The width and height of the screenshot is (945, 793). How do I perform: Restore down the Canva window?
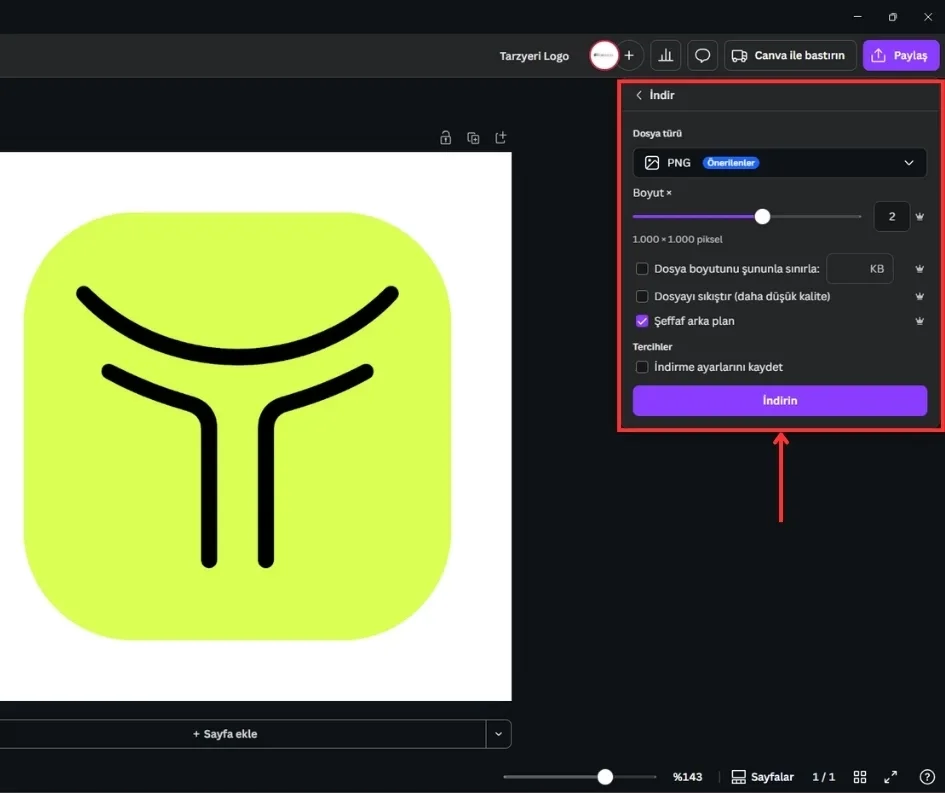tap(893, 17)
